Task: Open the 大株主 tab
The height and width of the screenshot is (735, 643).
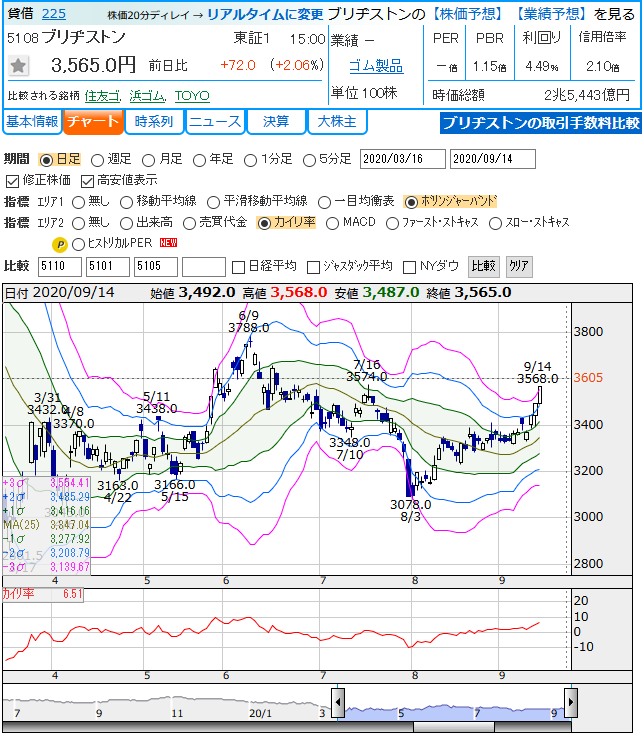Action: (x=337, y=122)
